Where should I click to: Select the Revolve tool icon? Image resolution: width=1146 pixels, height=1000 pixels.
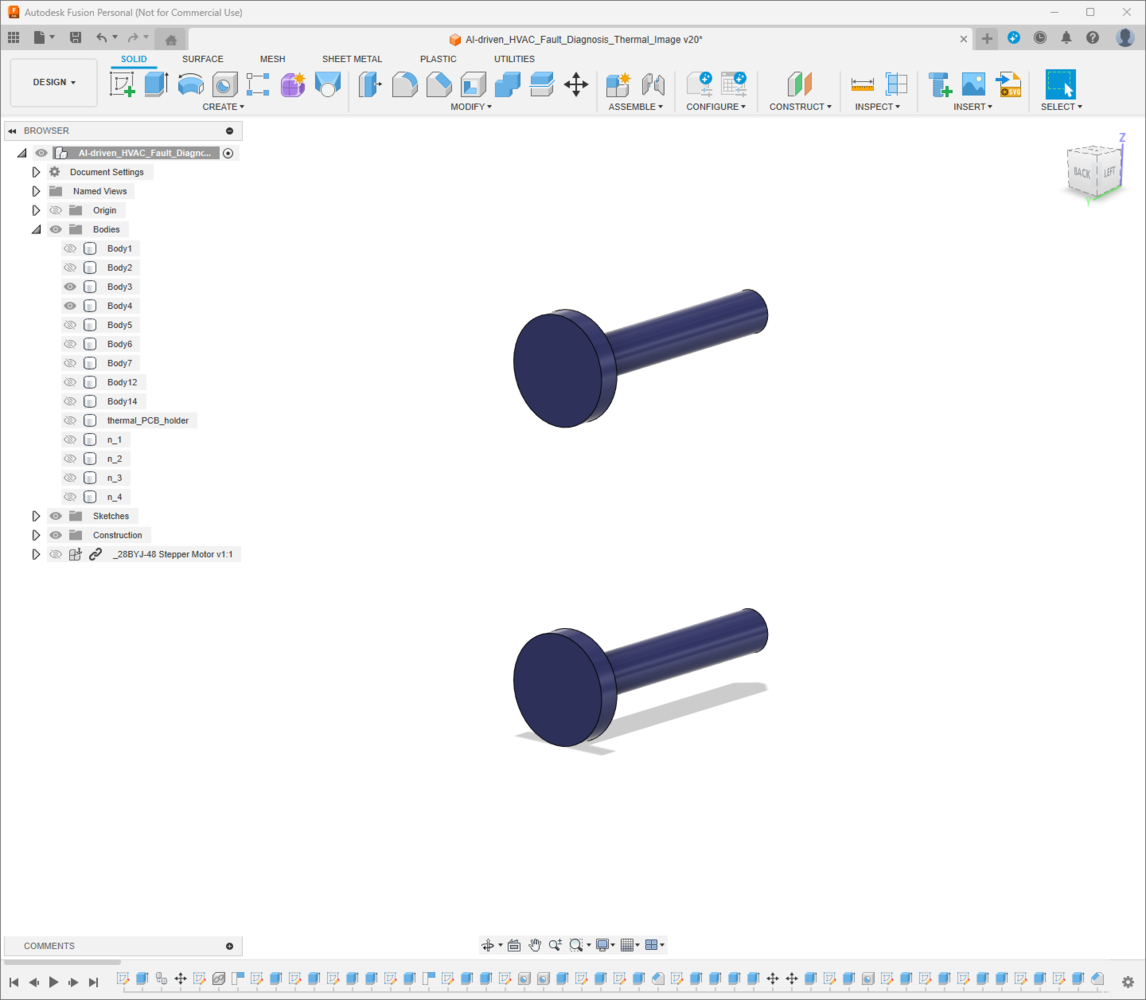point(191,84)
